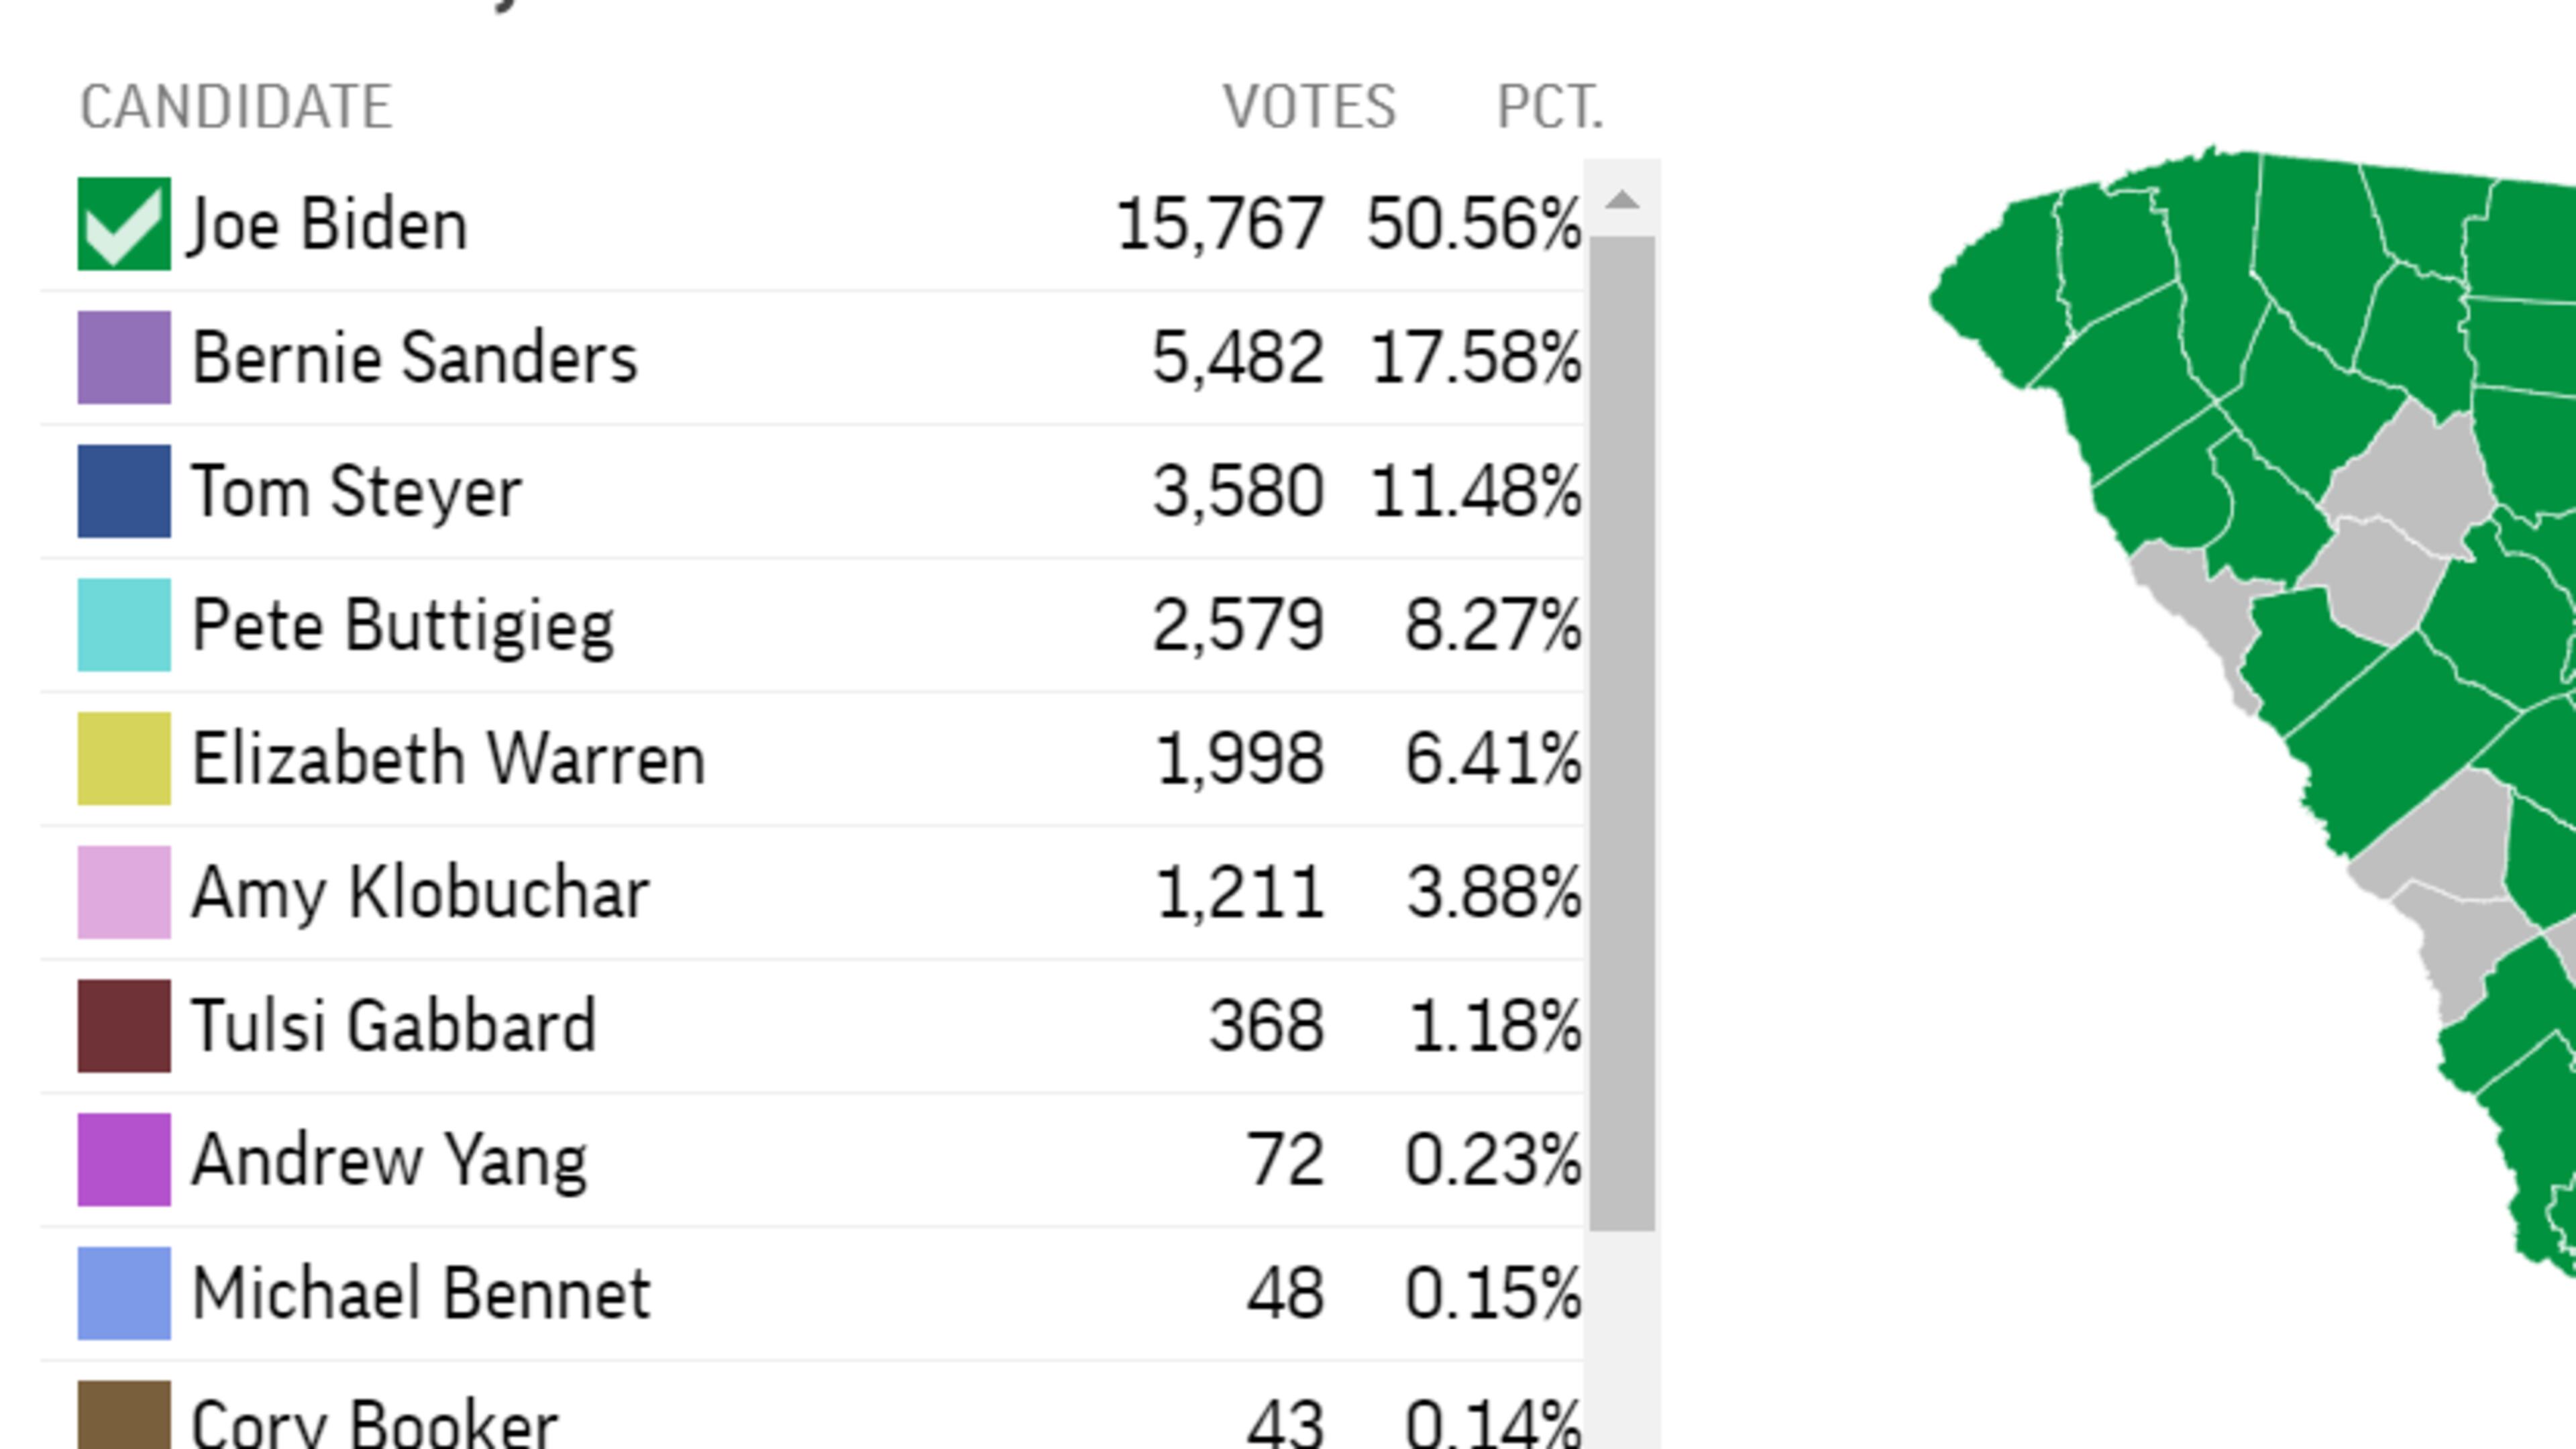Viewport: 2576px width, 1449px height.
Task: Click Michael Bennet's light blue swatch
Action: coord(124,1293)
